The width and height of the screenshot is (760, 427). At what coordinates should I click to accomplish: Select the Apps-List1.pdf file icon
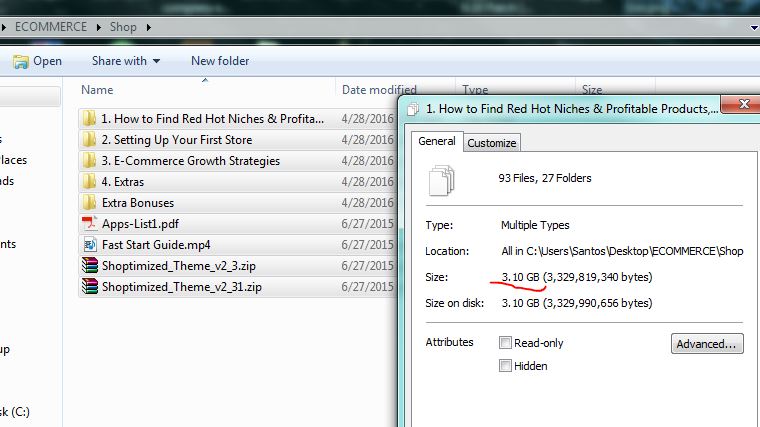[90, 224]
